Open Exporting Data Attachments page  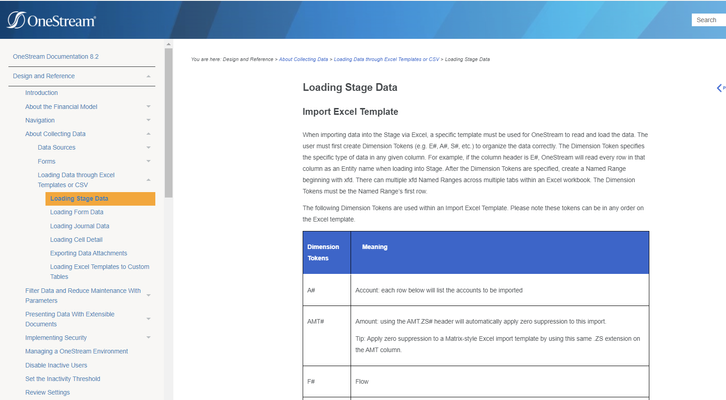88,253
